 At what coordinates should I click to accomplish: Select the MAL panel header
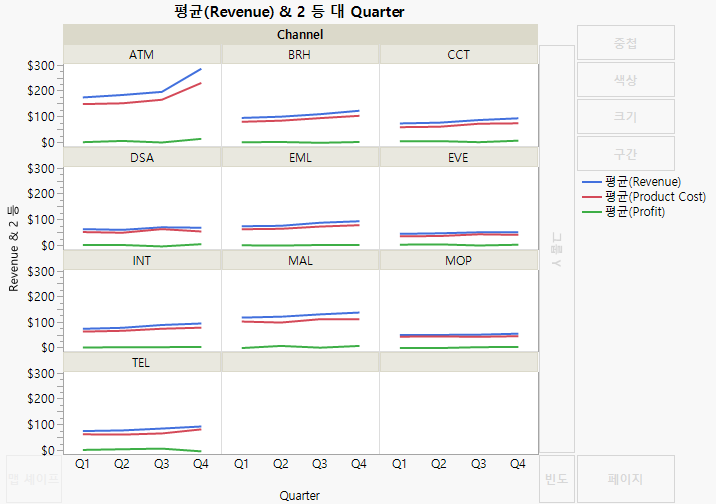click(x=300, y=261)
